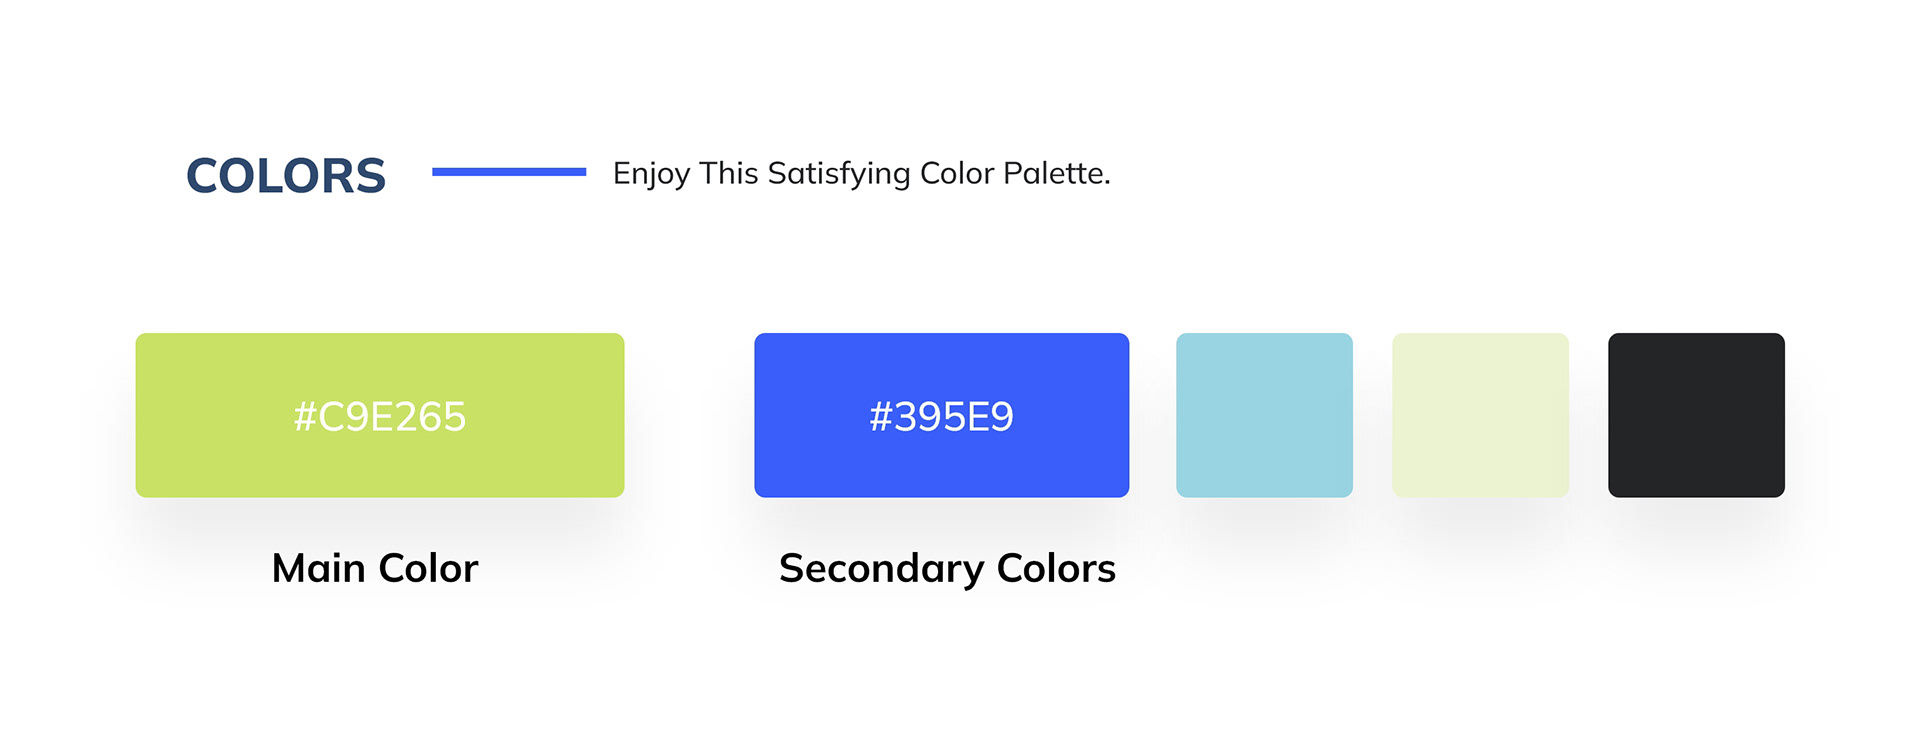Click the hash symbol in #395E9
This screenshot has width=1920, height=754.
pyautogui.click(x=880, y=417)
